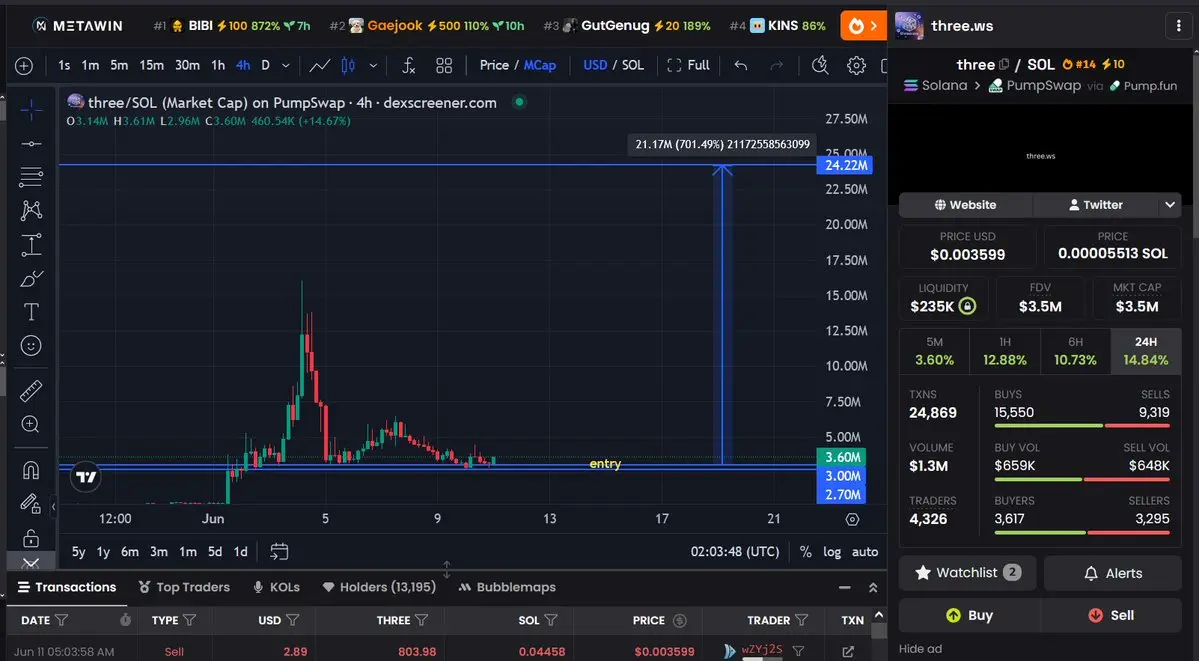Switch chart to Price mode

point(494,65)
